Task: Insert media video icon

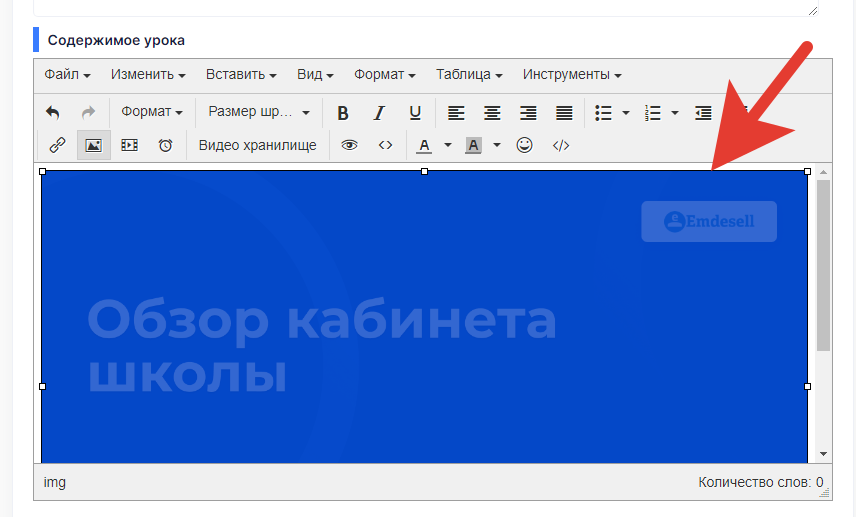Action: [x=129, y=145]
